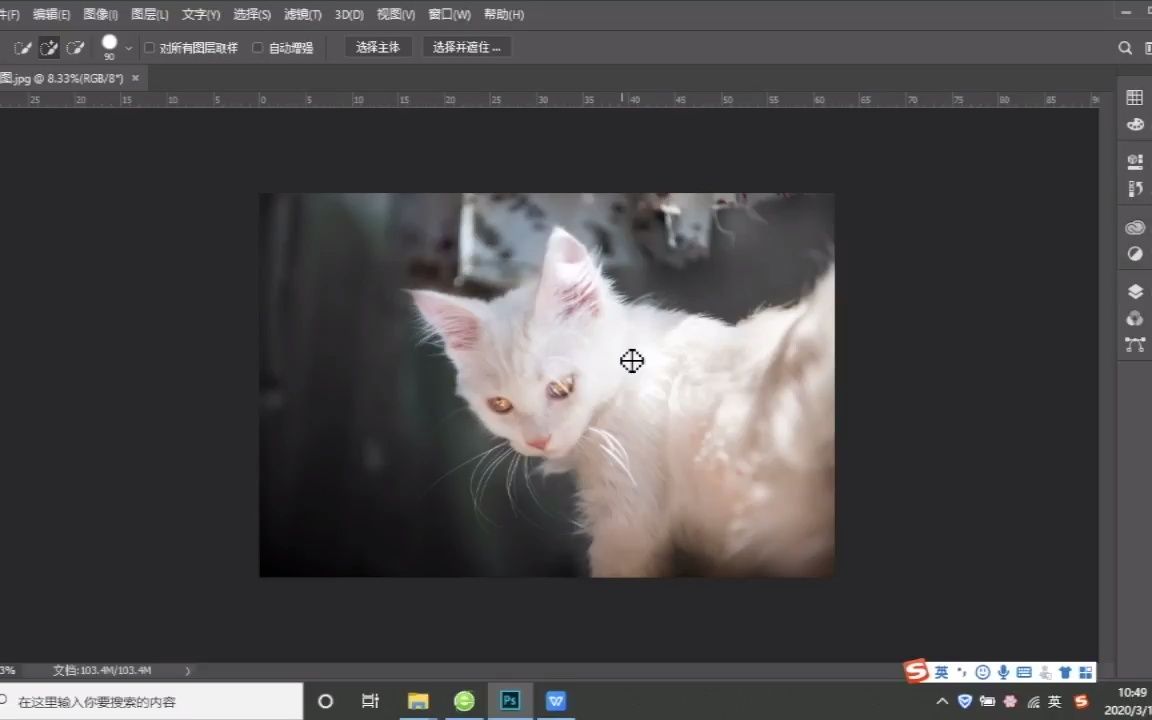Click the Creative Cloud icon in right sidebar

[x=1134, y=227]
